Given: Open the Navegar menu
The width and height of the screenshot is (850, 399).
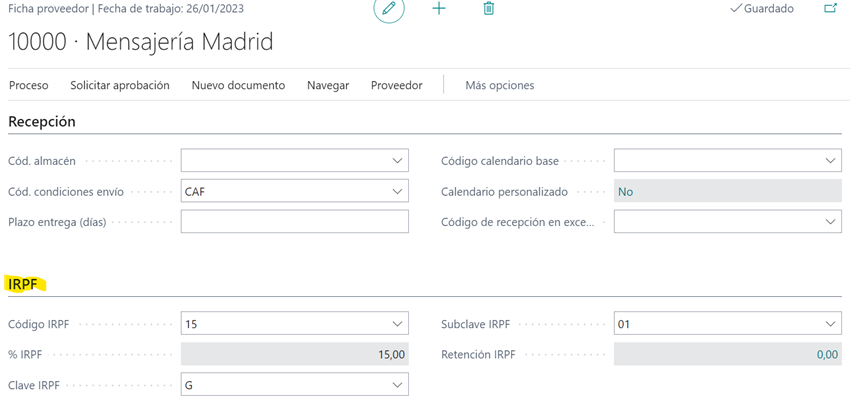Looking at the screenshot, I should (x=328, y=85).
